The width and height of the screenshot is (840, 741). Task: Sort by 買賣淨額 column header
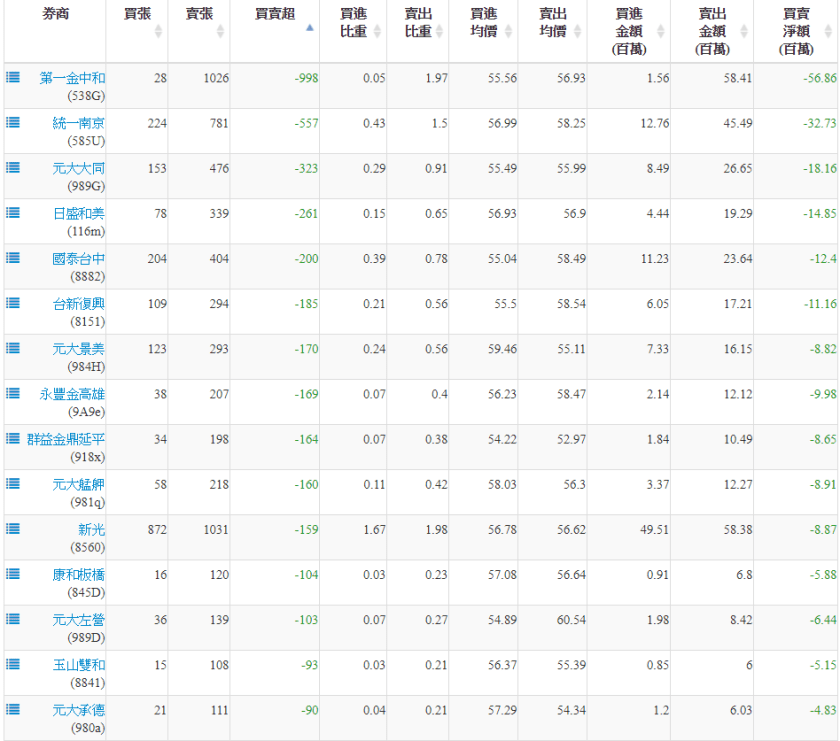pyautogui.click(x=797, y=30)
